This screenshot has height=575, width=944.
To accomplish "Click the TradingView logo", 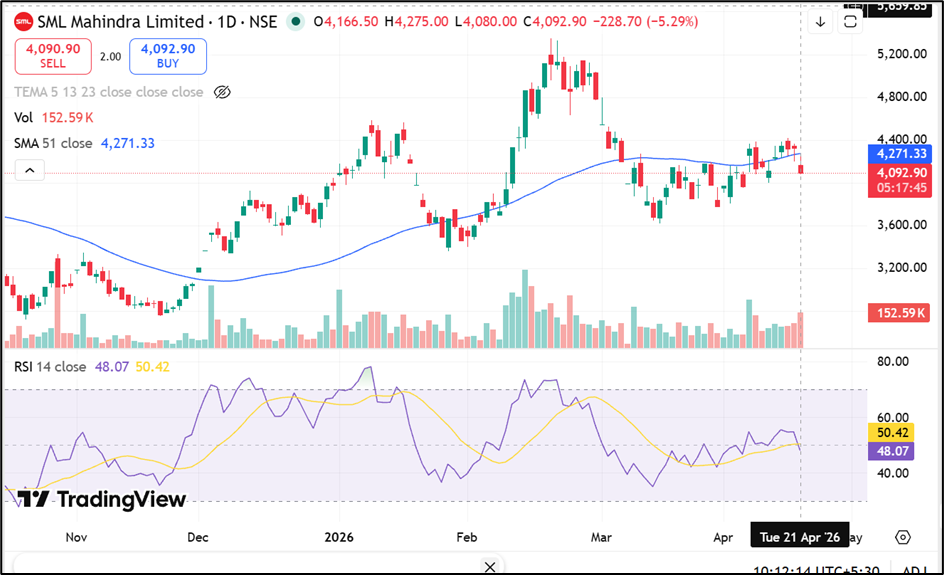I will pos(102,499).
